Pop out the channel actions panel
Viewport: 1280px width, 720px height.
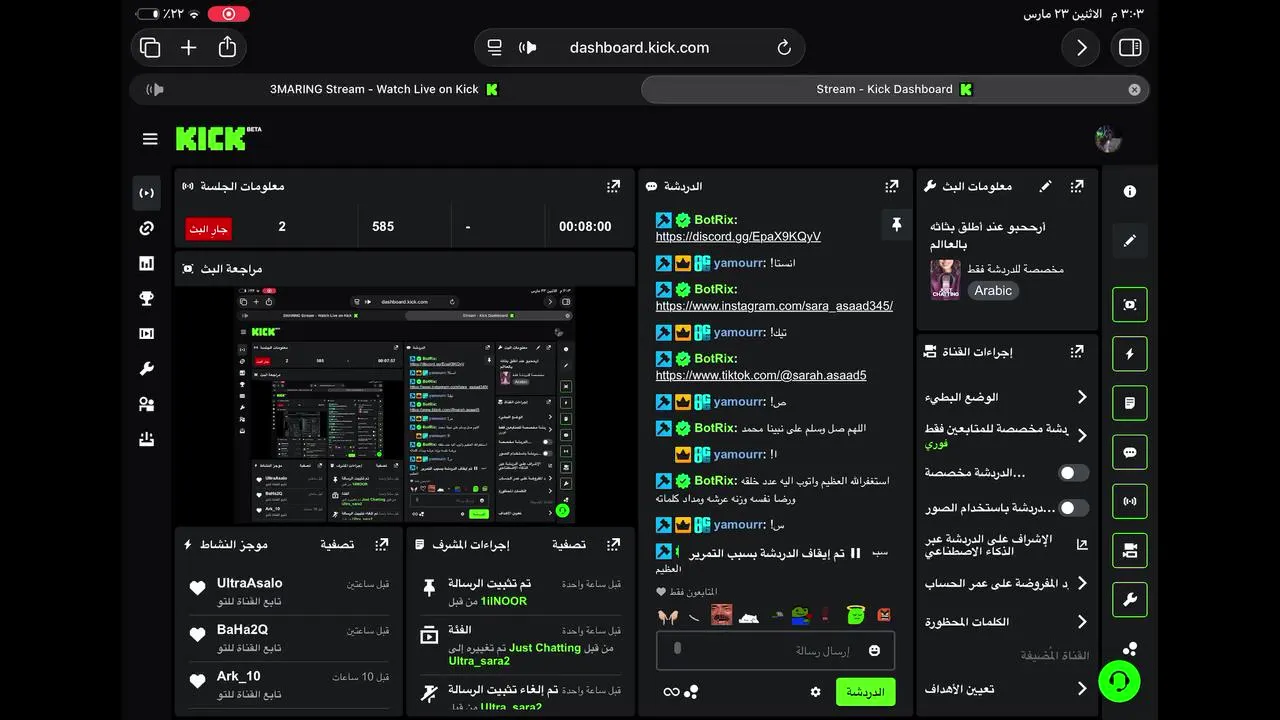click(1077, 352)
